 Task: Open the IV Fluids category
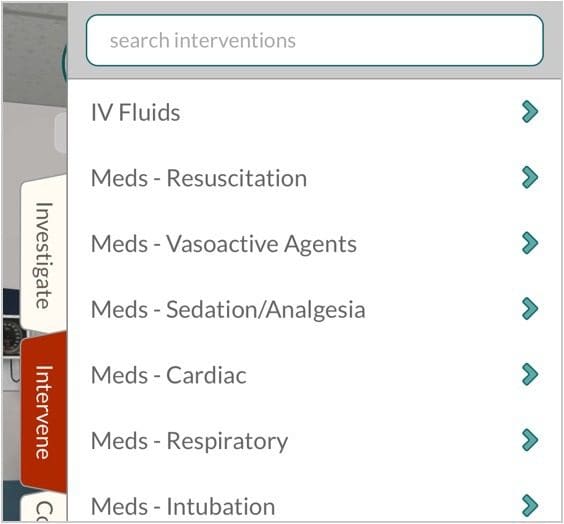click(x=314, y=112)
